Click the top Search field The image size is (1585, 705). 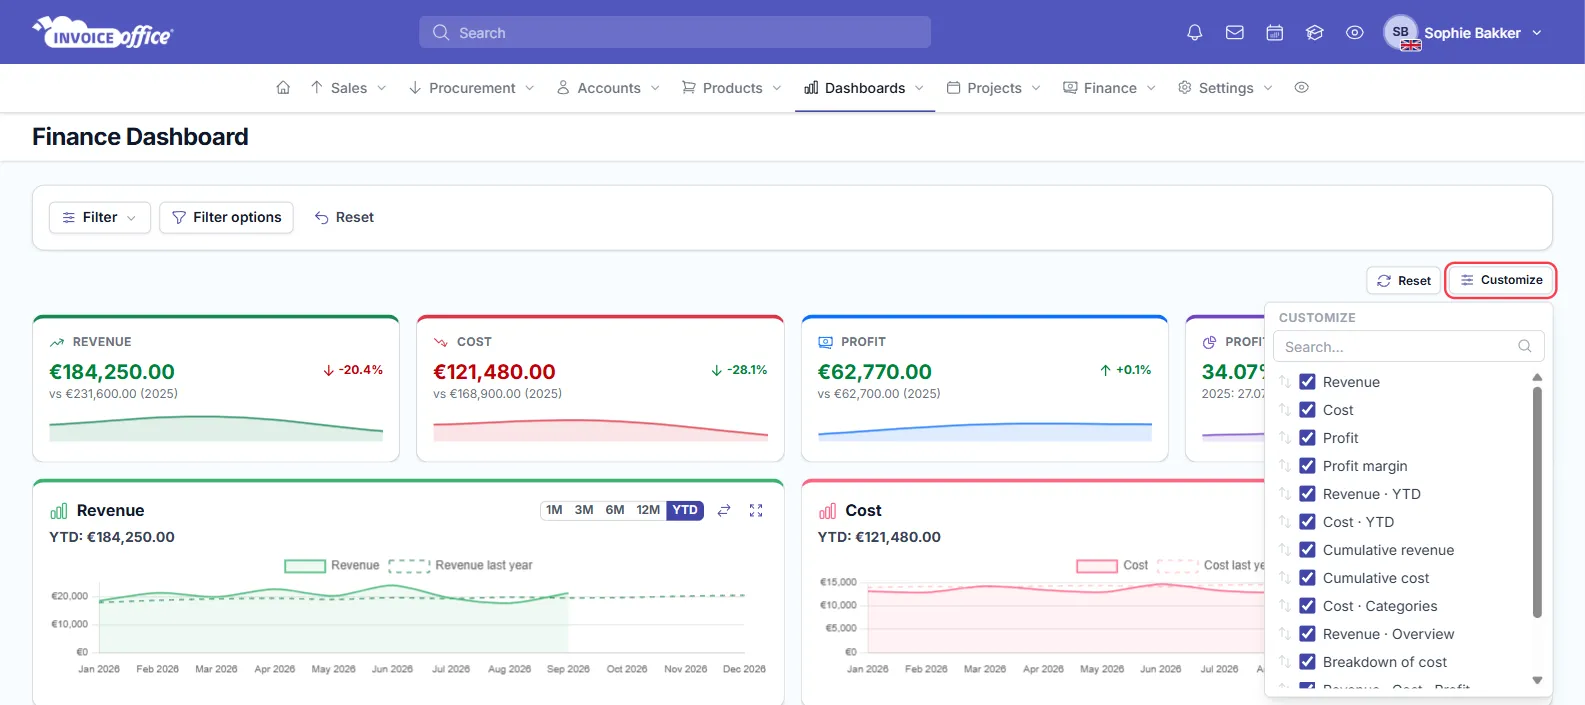click(675, 32)
